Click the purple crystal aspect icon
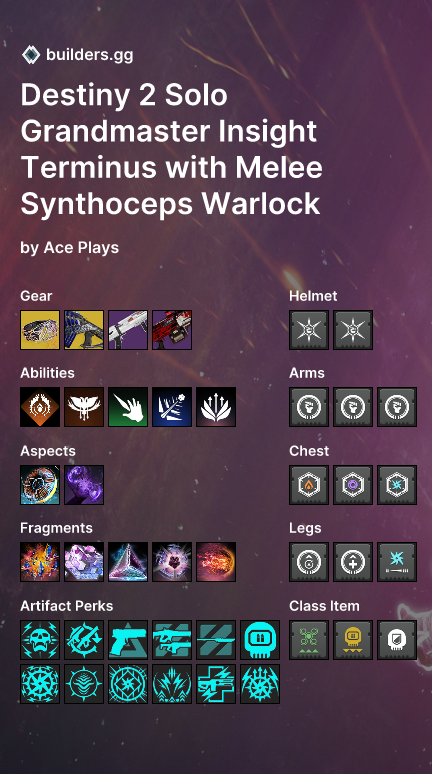432x774 pixels. [84, 485]
